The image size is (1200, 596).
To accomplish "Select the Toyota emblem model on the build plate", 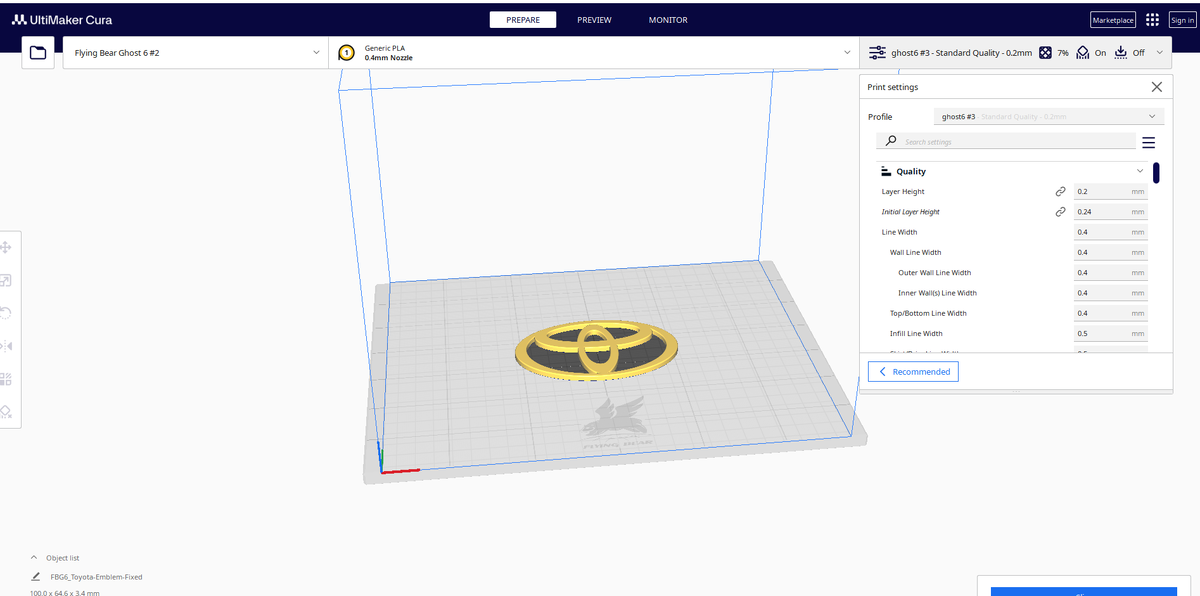I will [x=597, y=352].
